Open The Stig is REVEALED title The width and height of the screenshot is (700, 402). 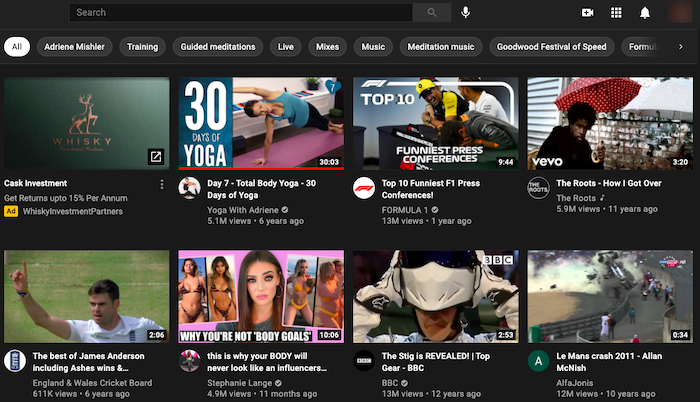436,362
